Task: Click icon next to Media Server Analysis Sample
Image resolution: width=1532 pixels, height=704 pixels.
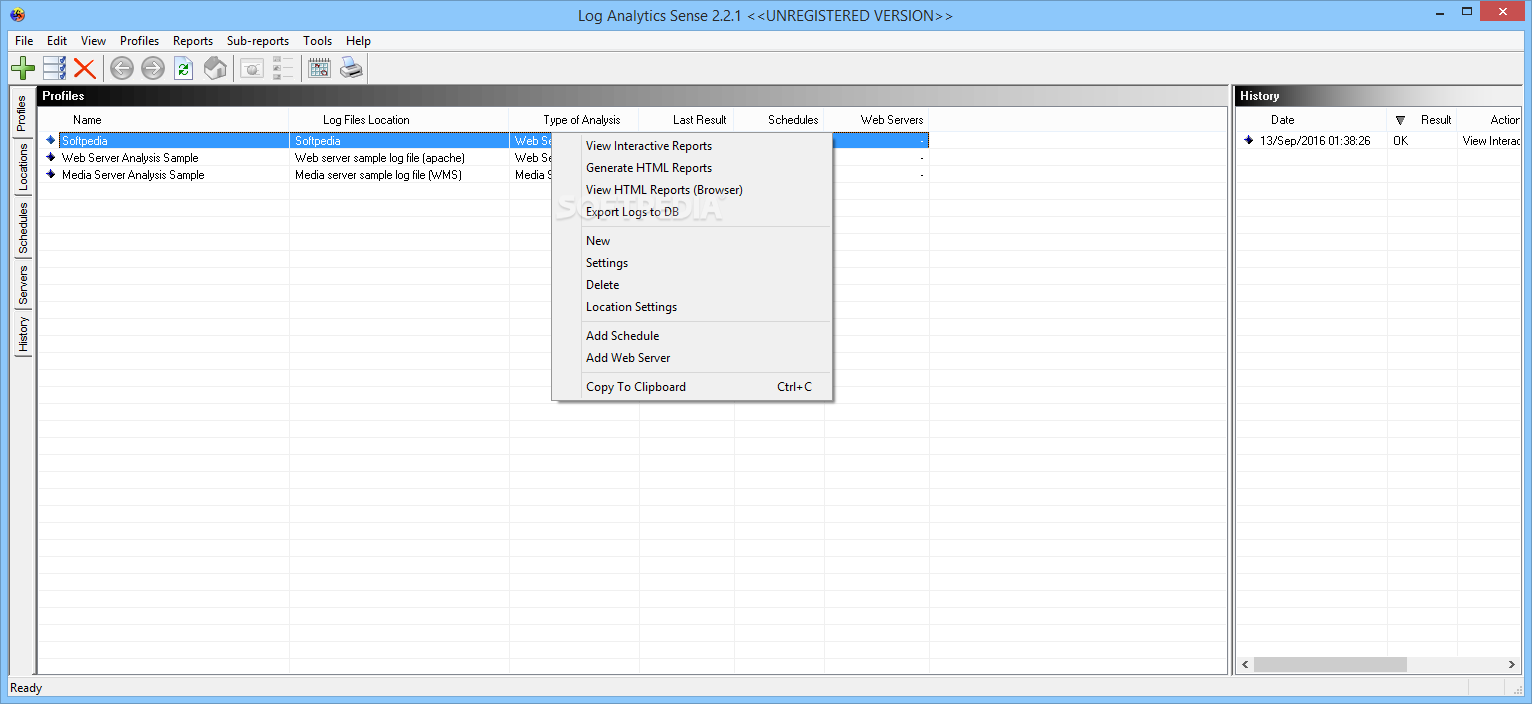Action: click(51, 174)
